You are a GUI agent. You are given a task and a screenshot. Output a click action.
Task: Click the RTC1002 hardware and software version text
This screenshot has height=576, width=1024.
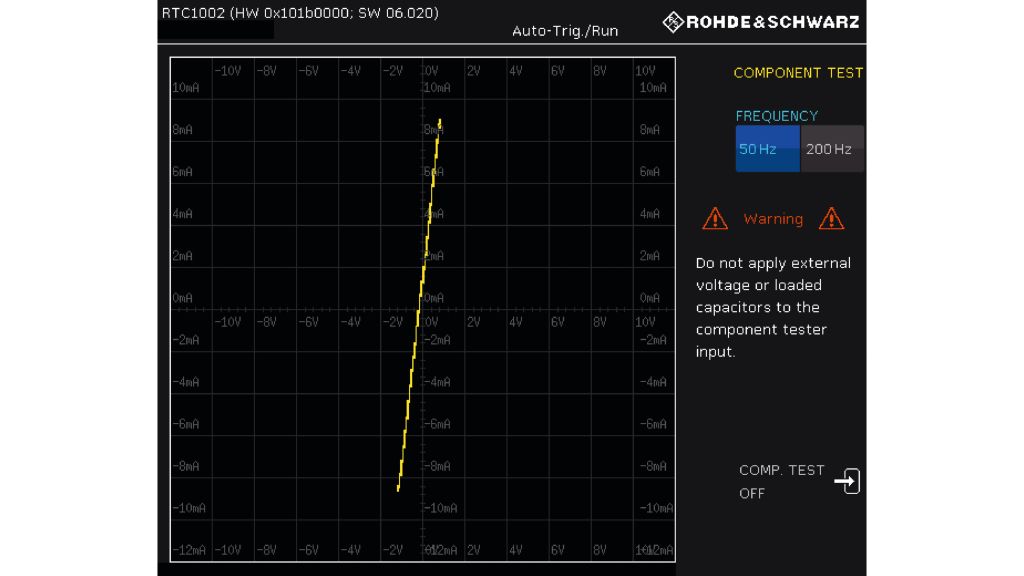click(300, 13)
